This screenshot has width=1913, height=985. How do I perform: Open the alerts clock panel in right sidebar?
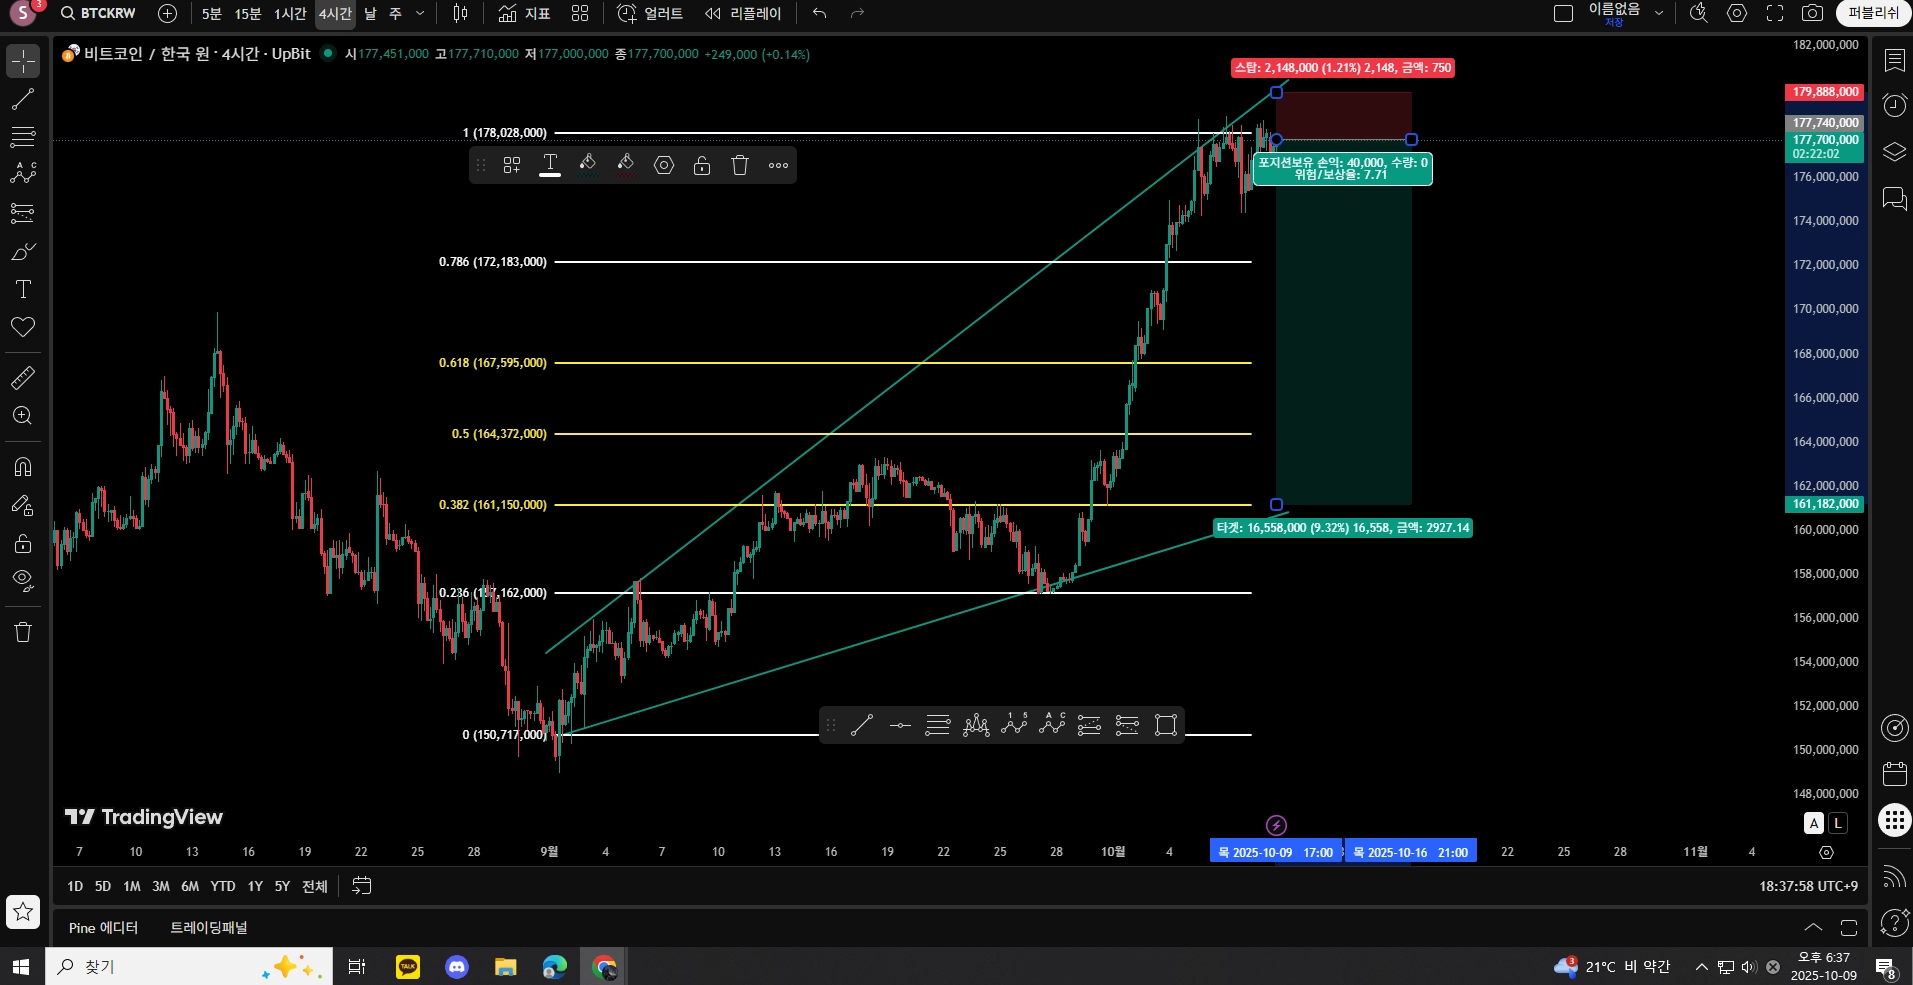click(x=1895, y=106)
